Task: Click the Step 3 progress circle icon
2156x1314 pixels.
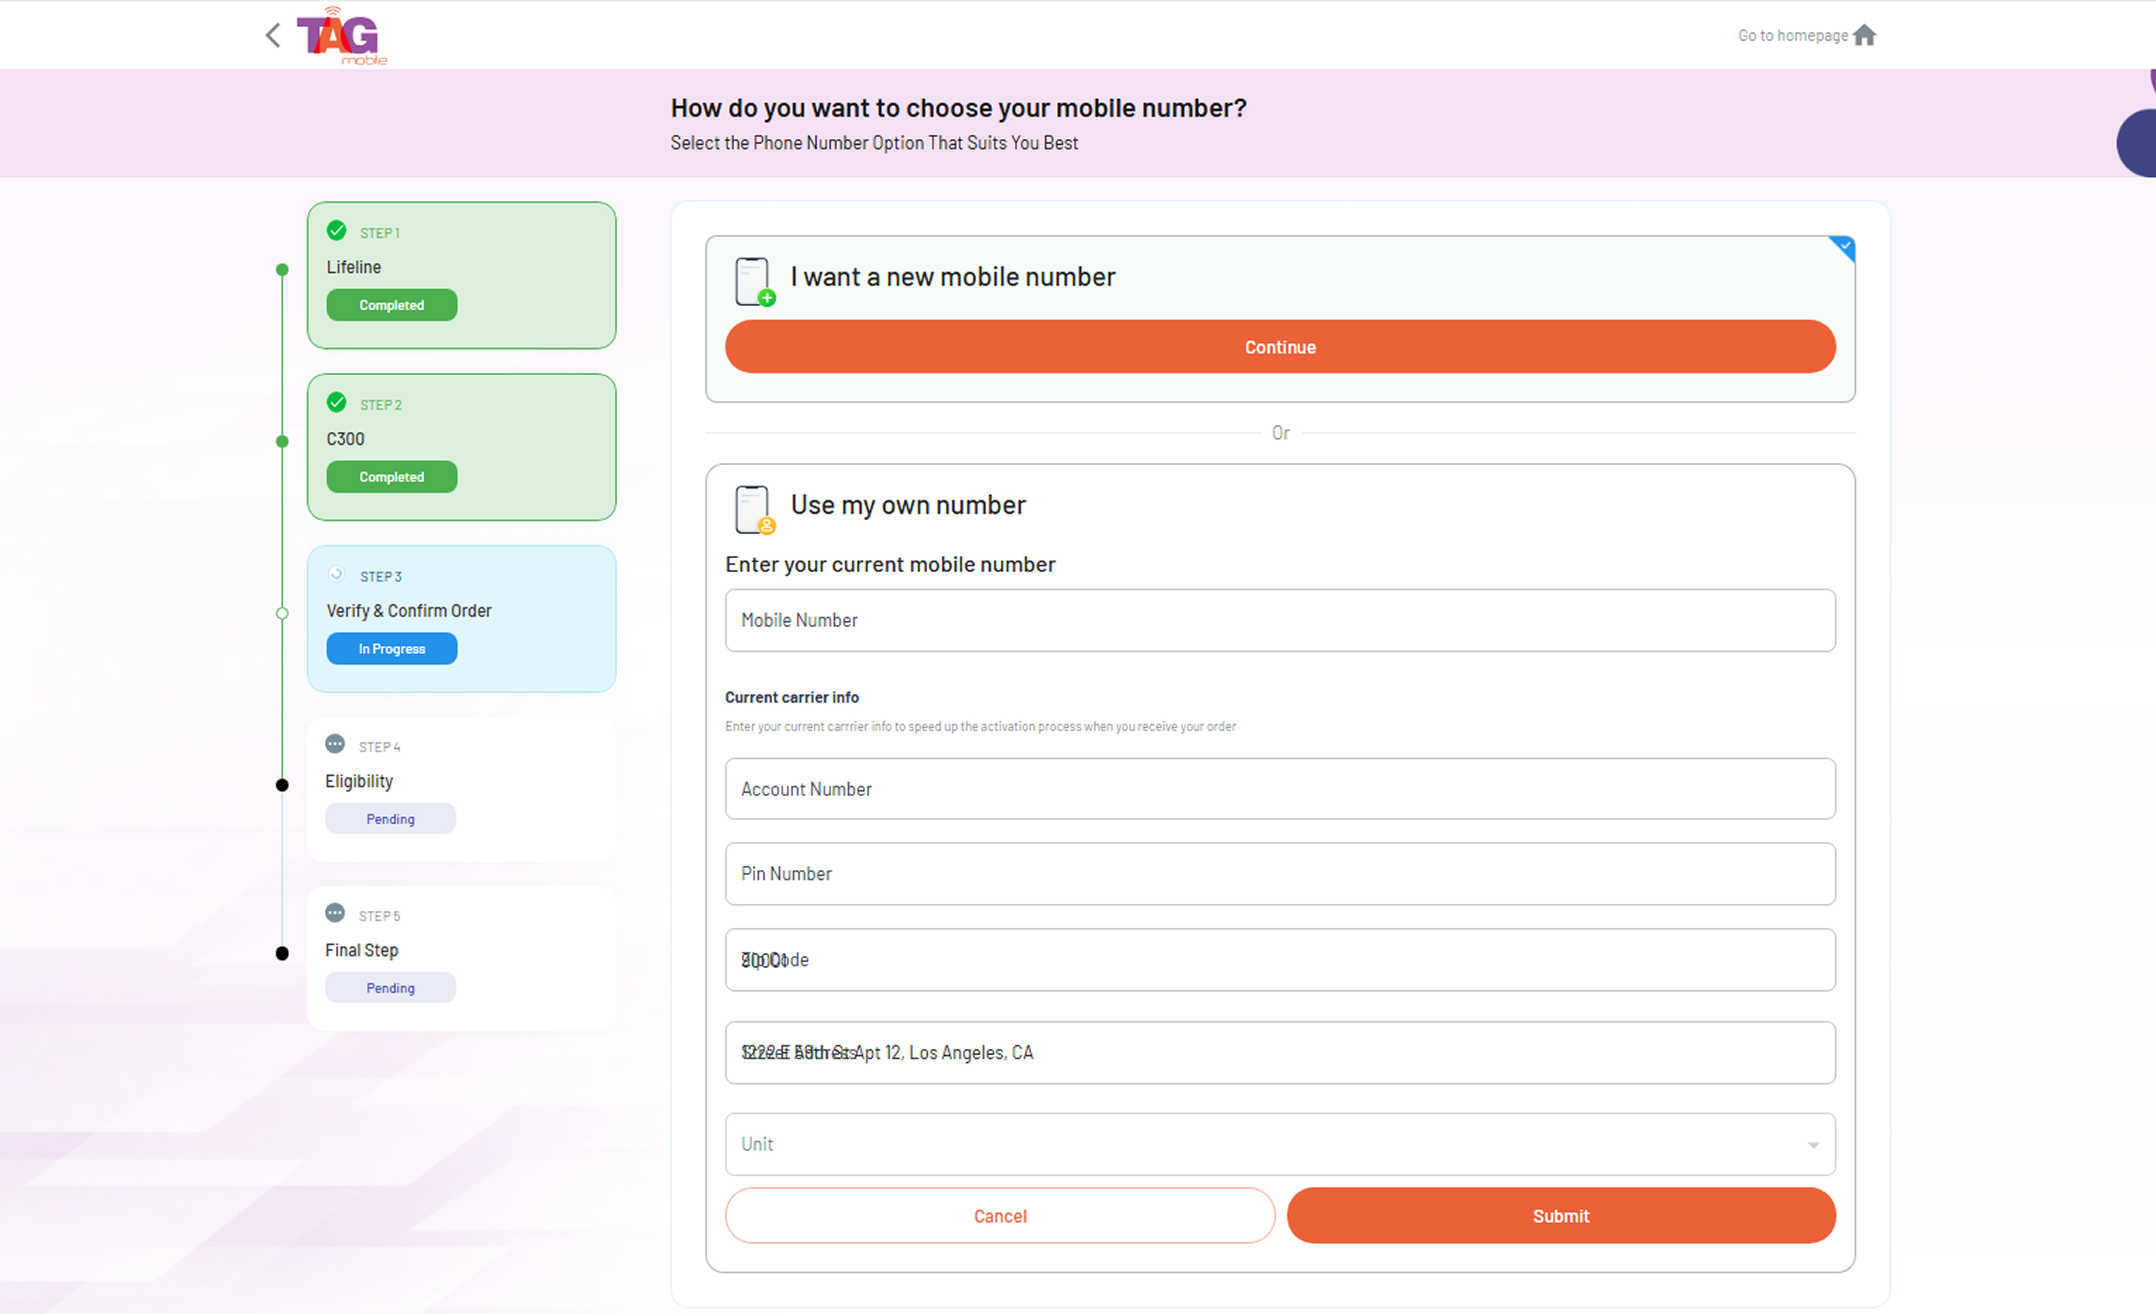Action: click(x=335, y=574)
